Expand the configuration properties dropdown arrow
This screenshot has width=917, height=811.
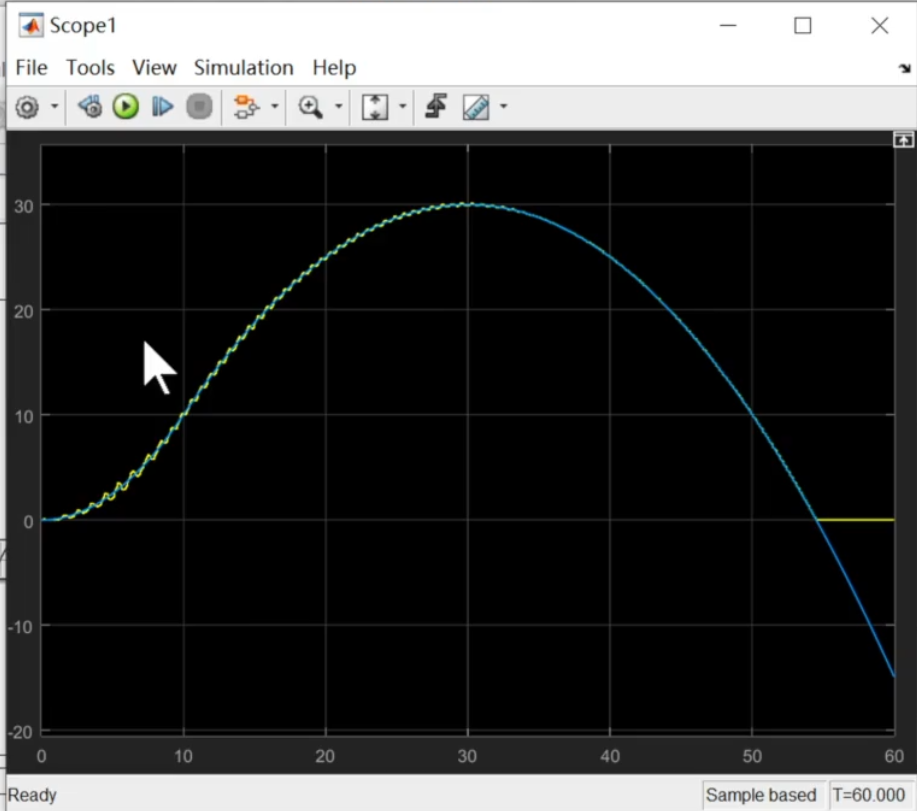tap(54, 106)
